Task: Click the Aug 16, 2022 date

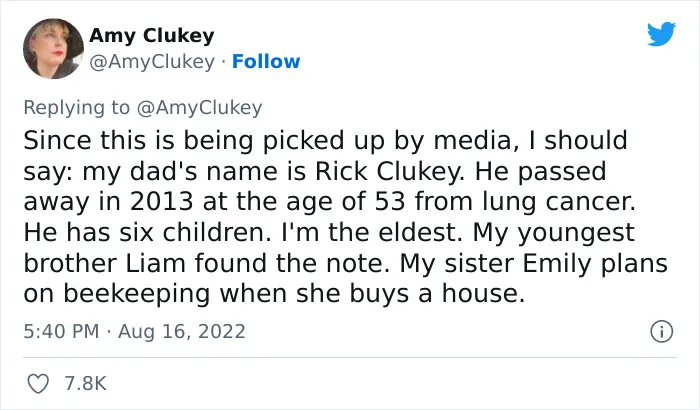Action: [x=182, y=332]
